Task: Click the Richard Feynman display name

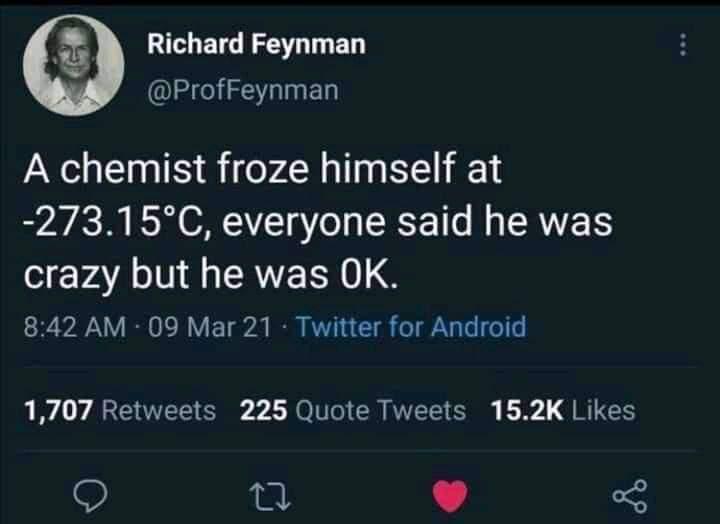Action: pyautogui.click(x=256, y=45)
